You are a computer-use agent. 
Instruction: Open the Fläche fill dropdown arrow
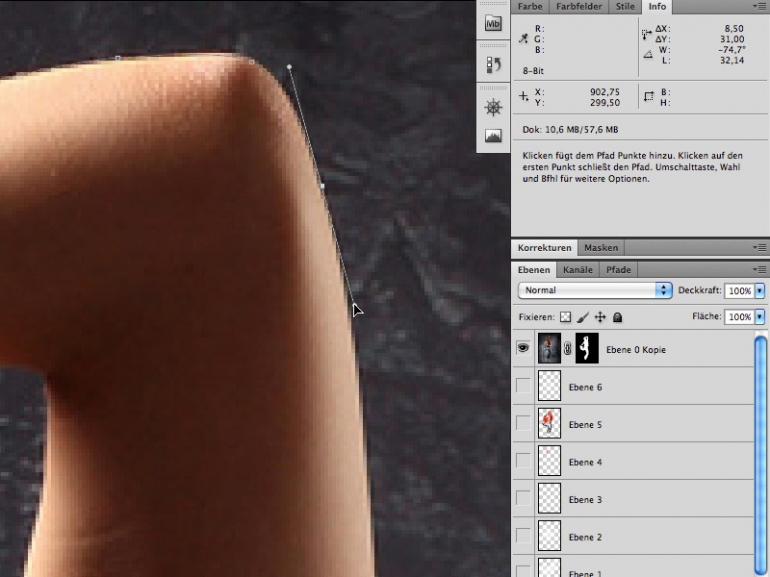tap(760, 317)
